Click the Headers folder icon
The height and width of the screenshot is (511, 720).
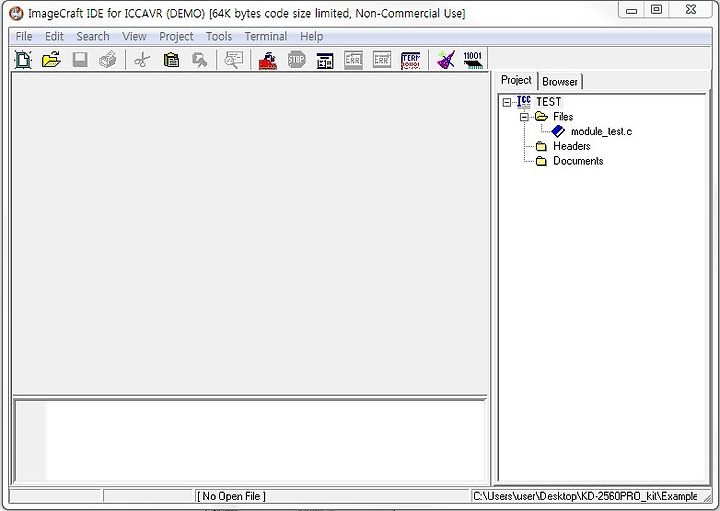click(x=542, y=146)
